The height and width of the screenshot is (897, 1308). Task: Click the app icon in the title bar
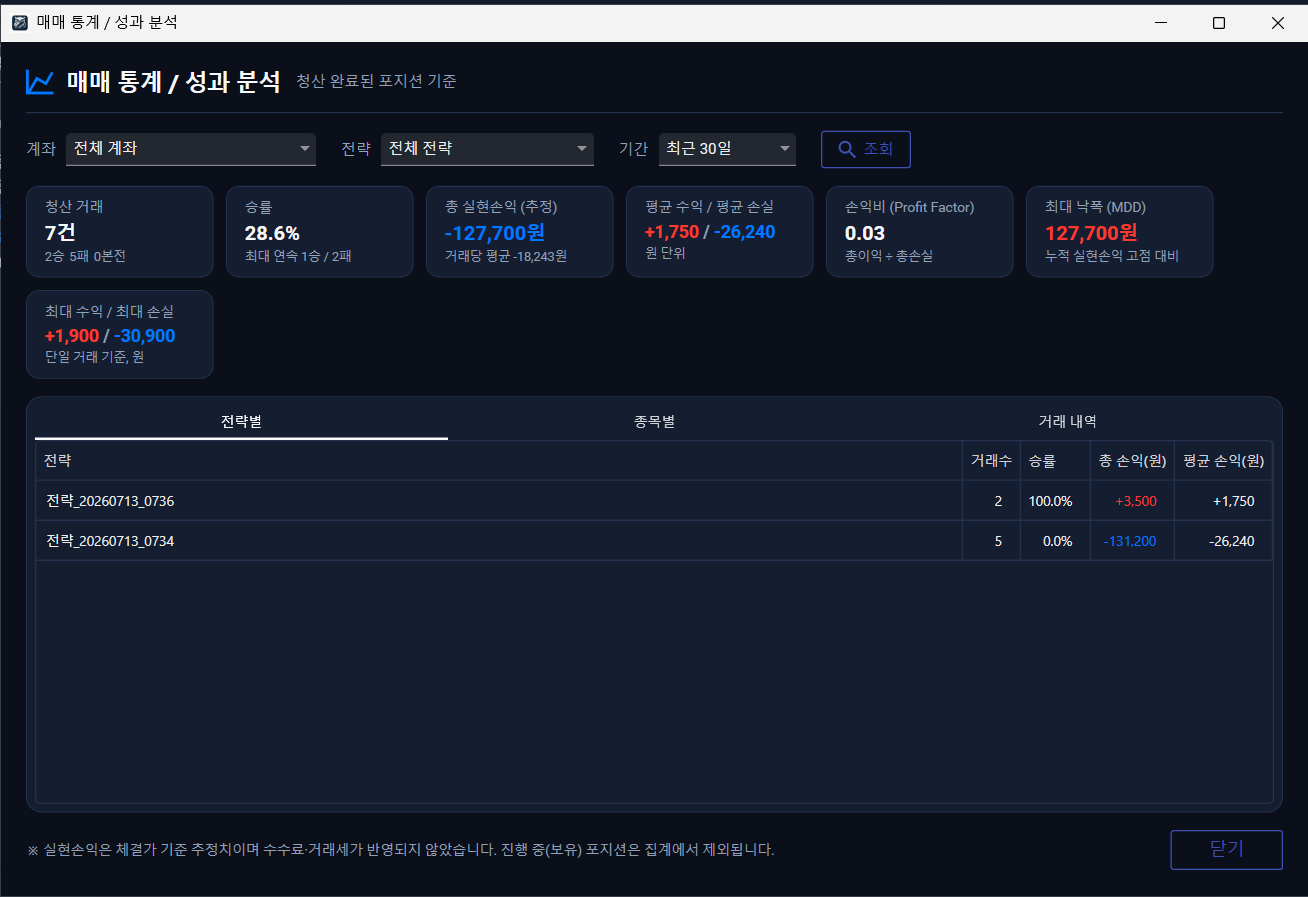pos(20,22)
